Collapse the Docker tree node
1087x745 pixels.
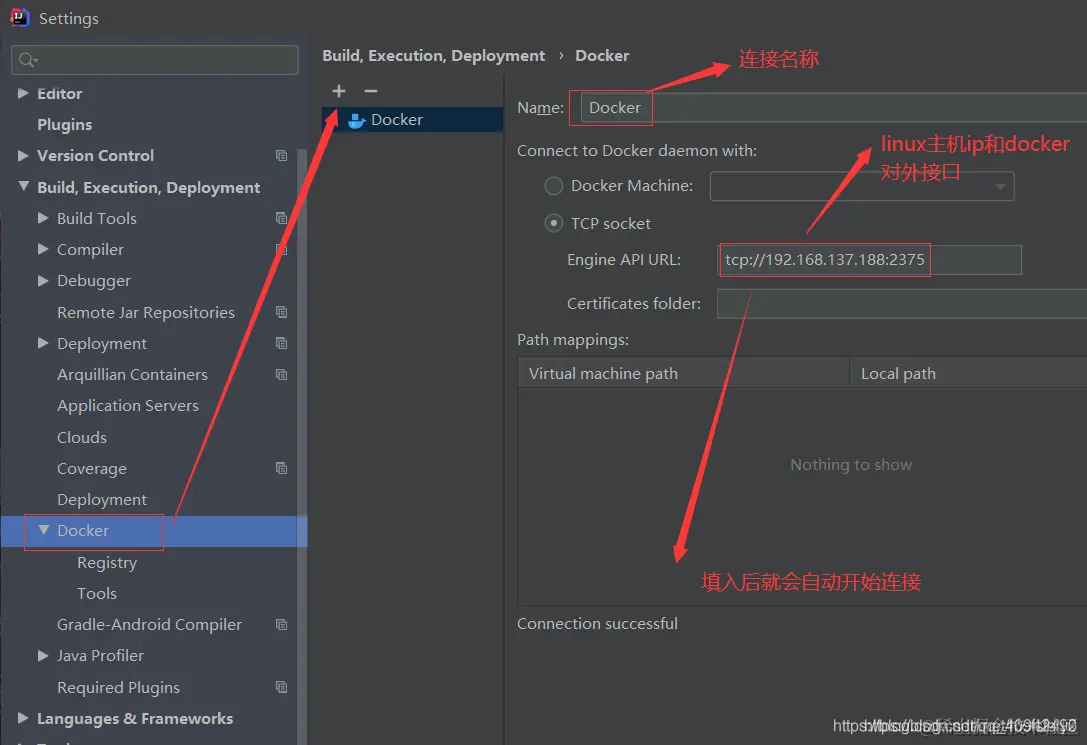point(44,529)
